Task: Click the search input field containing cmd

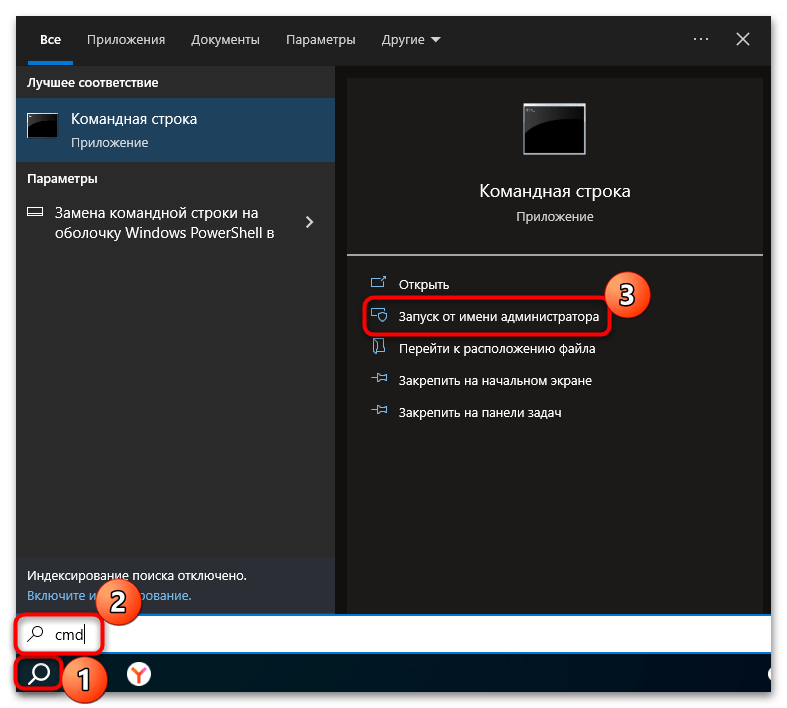Action: tap(400, 634)
